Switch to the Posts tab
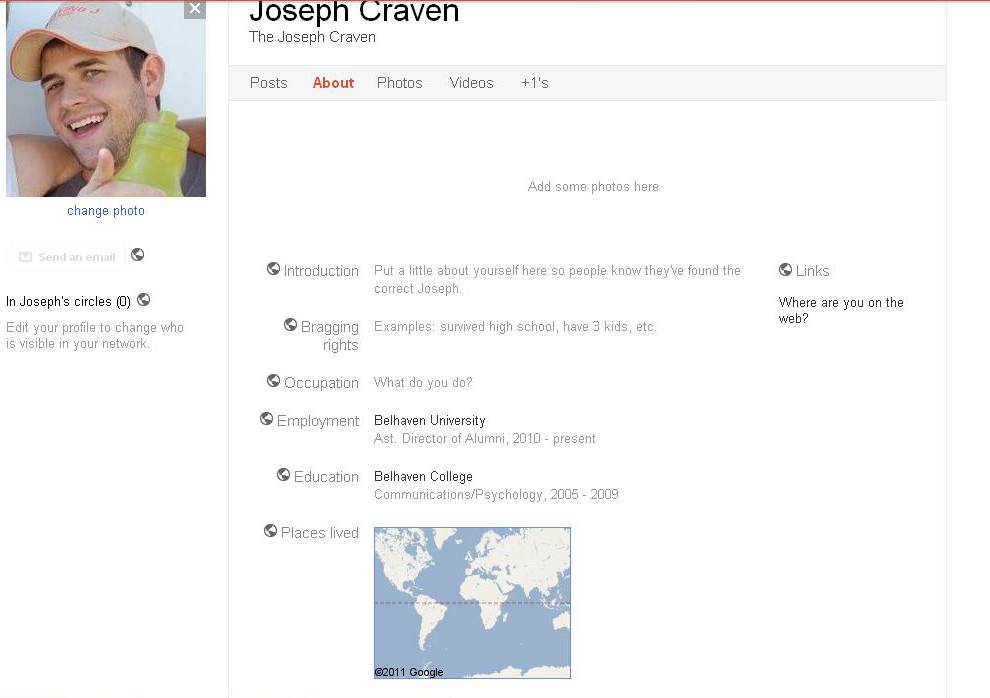The width and height of the screenshot is (990, 698). pos(268,83)
